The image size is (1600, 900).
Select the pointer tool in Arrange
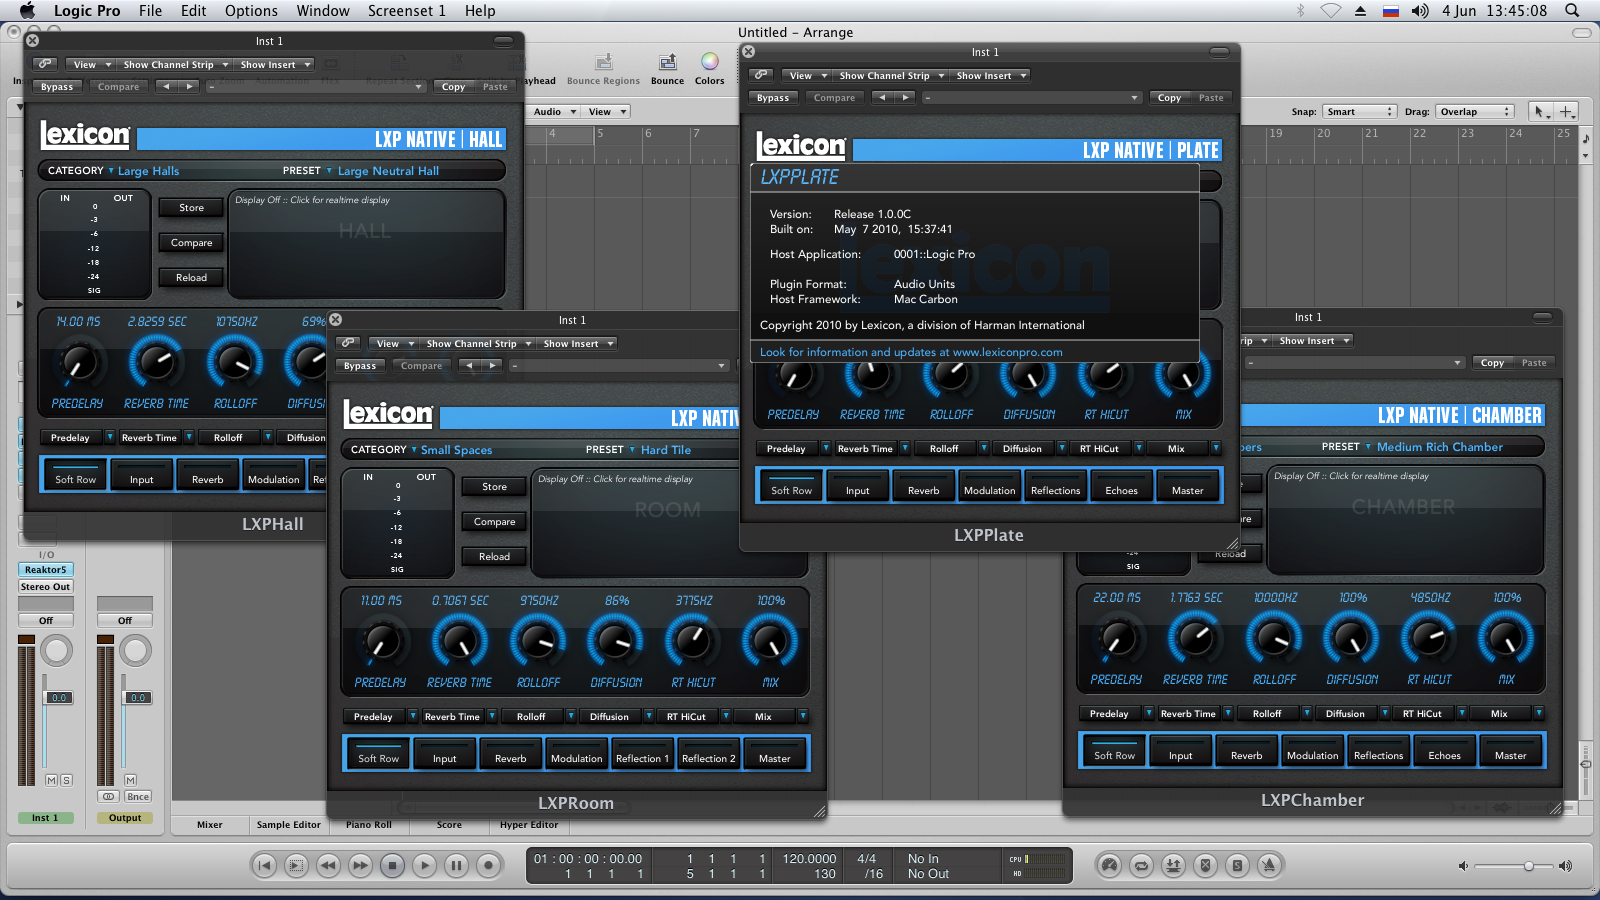coord(1540,111)
